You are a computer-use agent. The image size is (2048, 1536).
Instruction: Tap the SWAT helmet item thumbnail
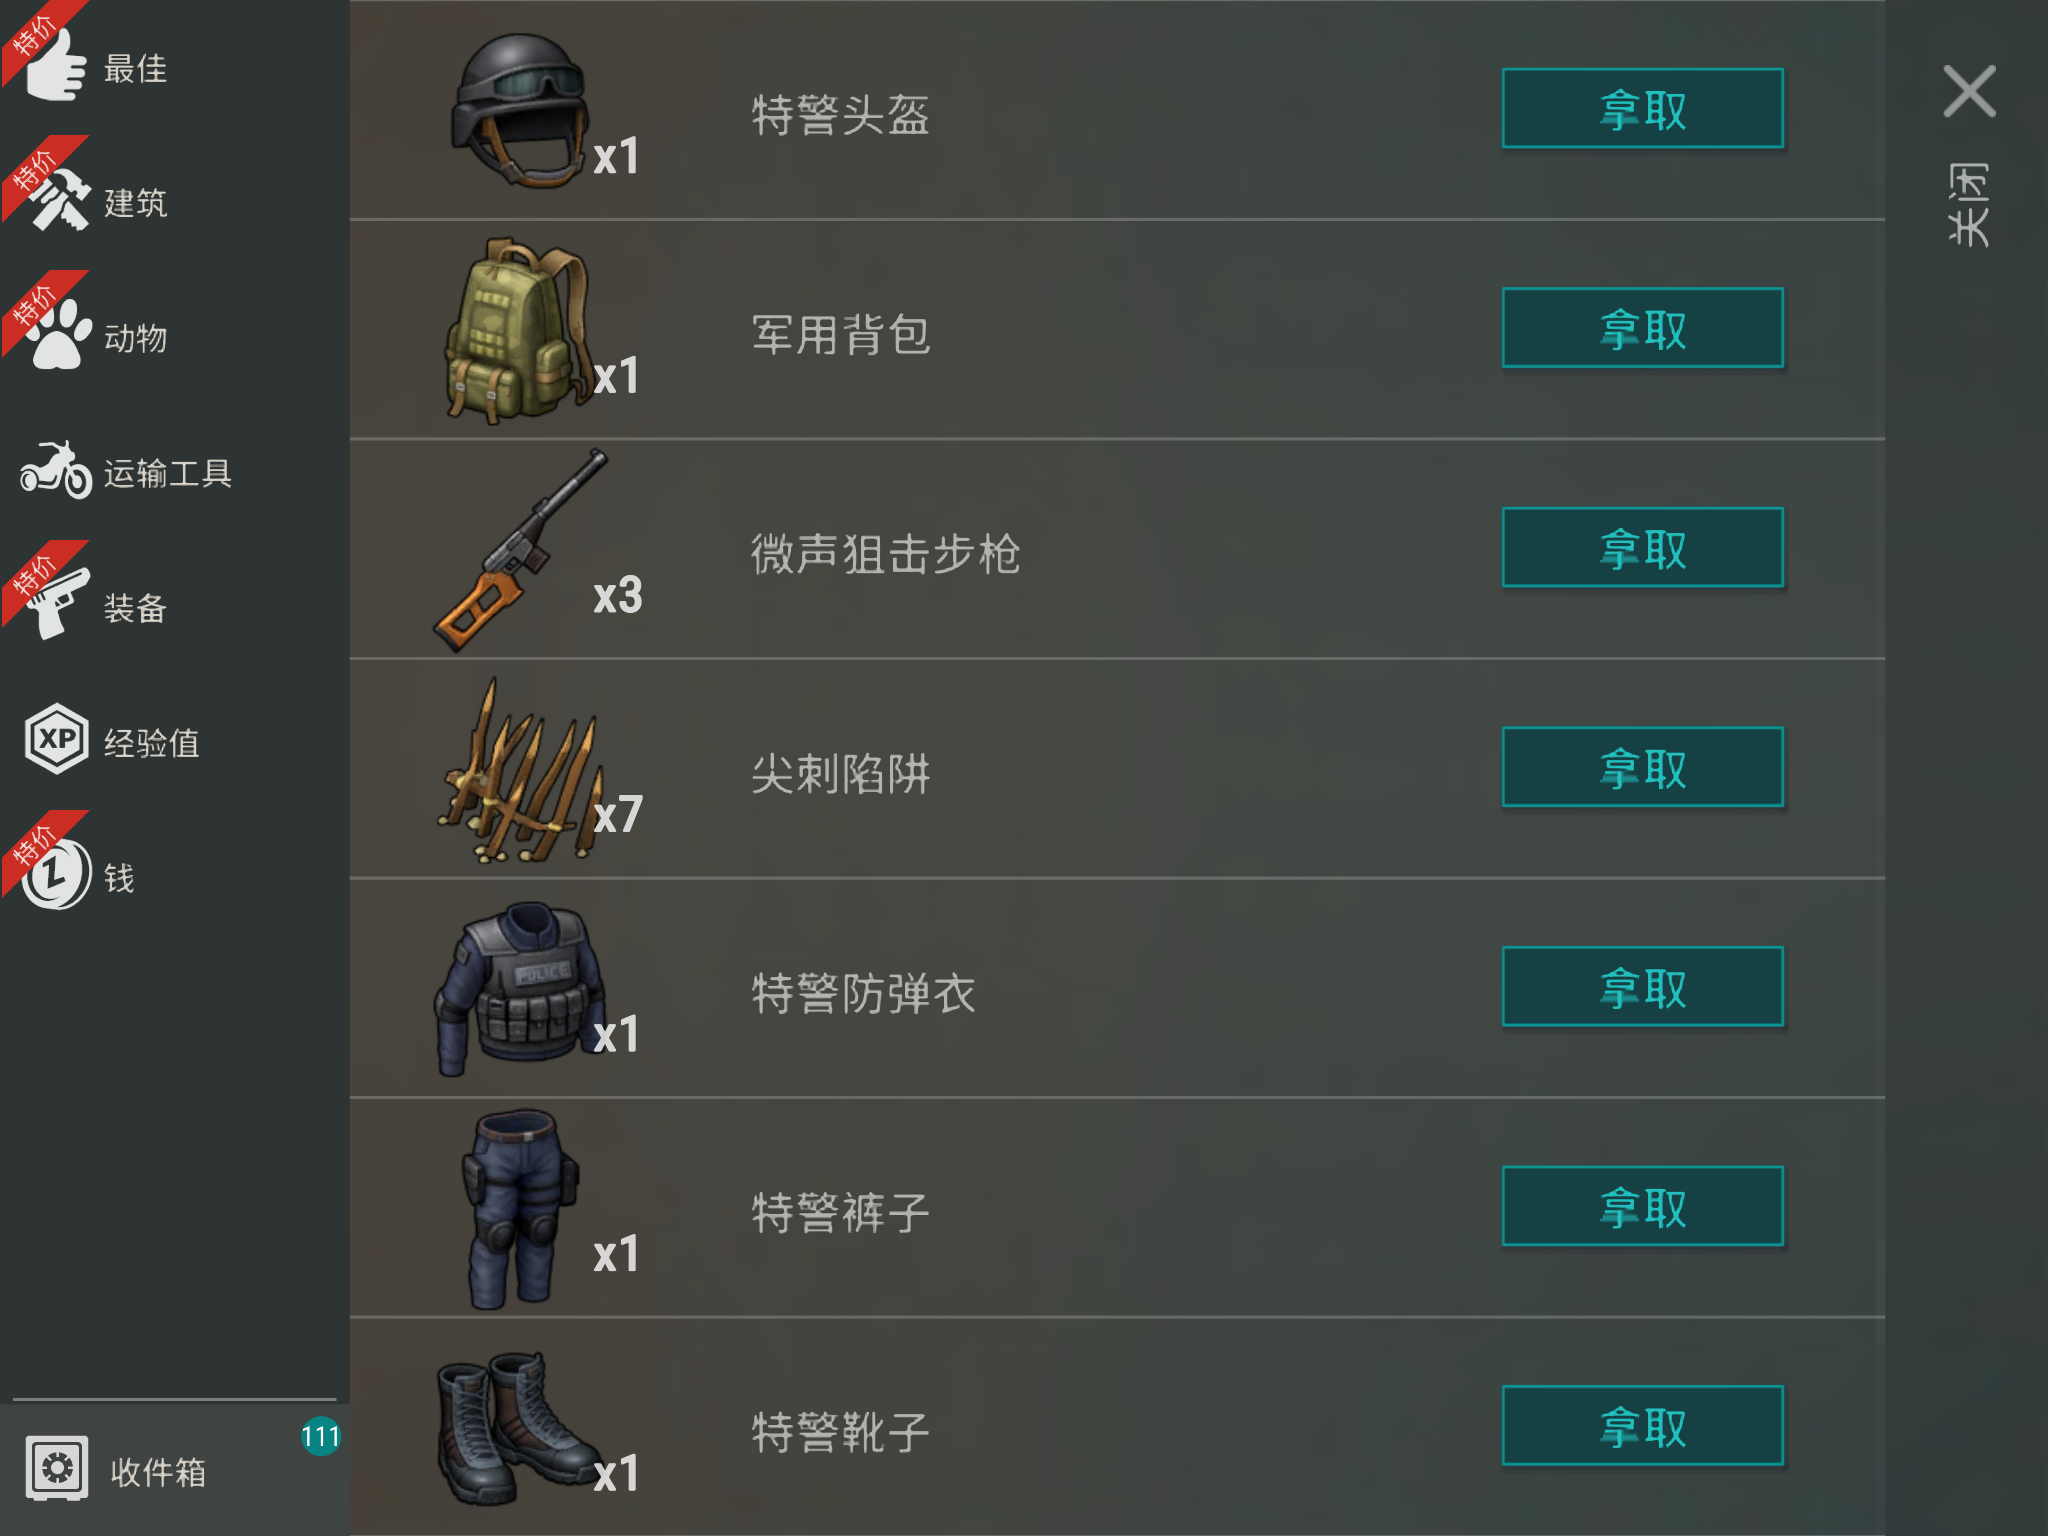point(518,110)
